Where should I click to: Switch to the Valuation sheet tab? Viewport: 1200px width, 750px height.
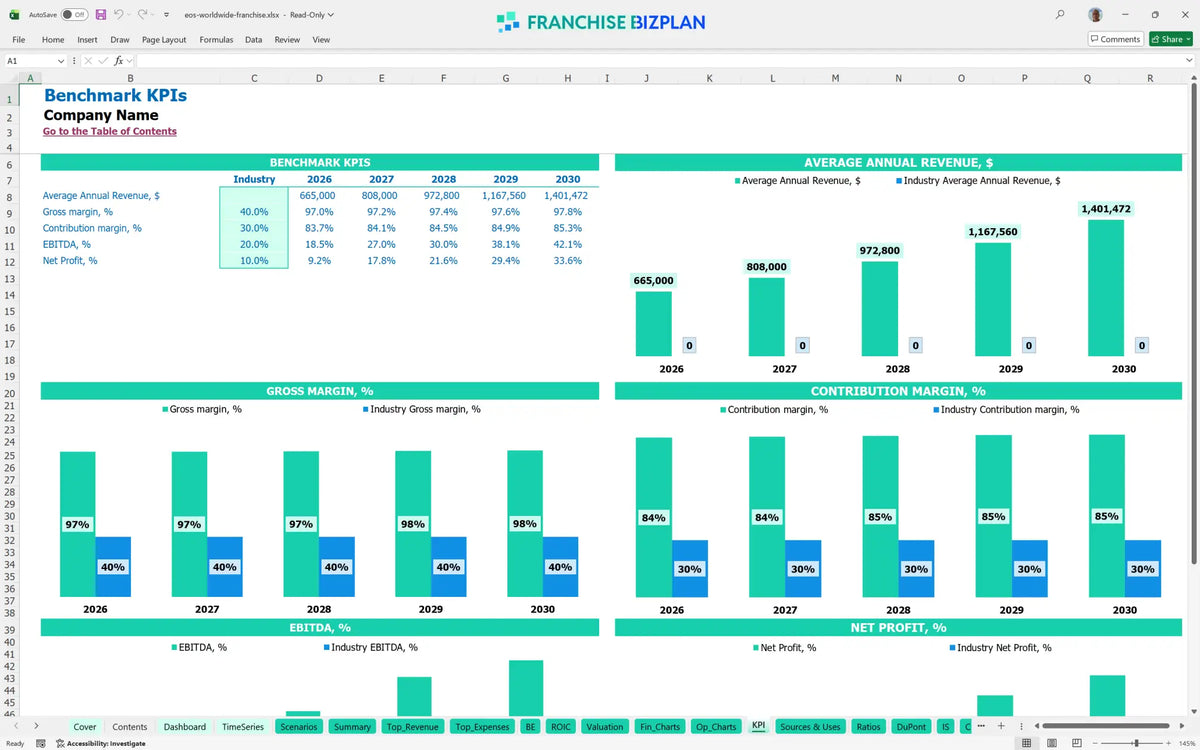point(605,727)
